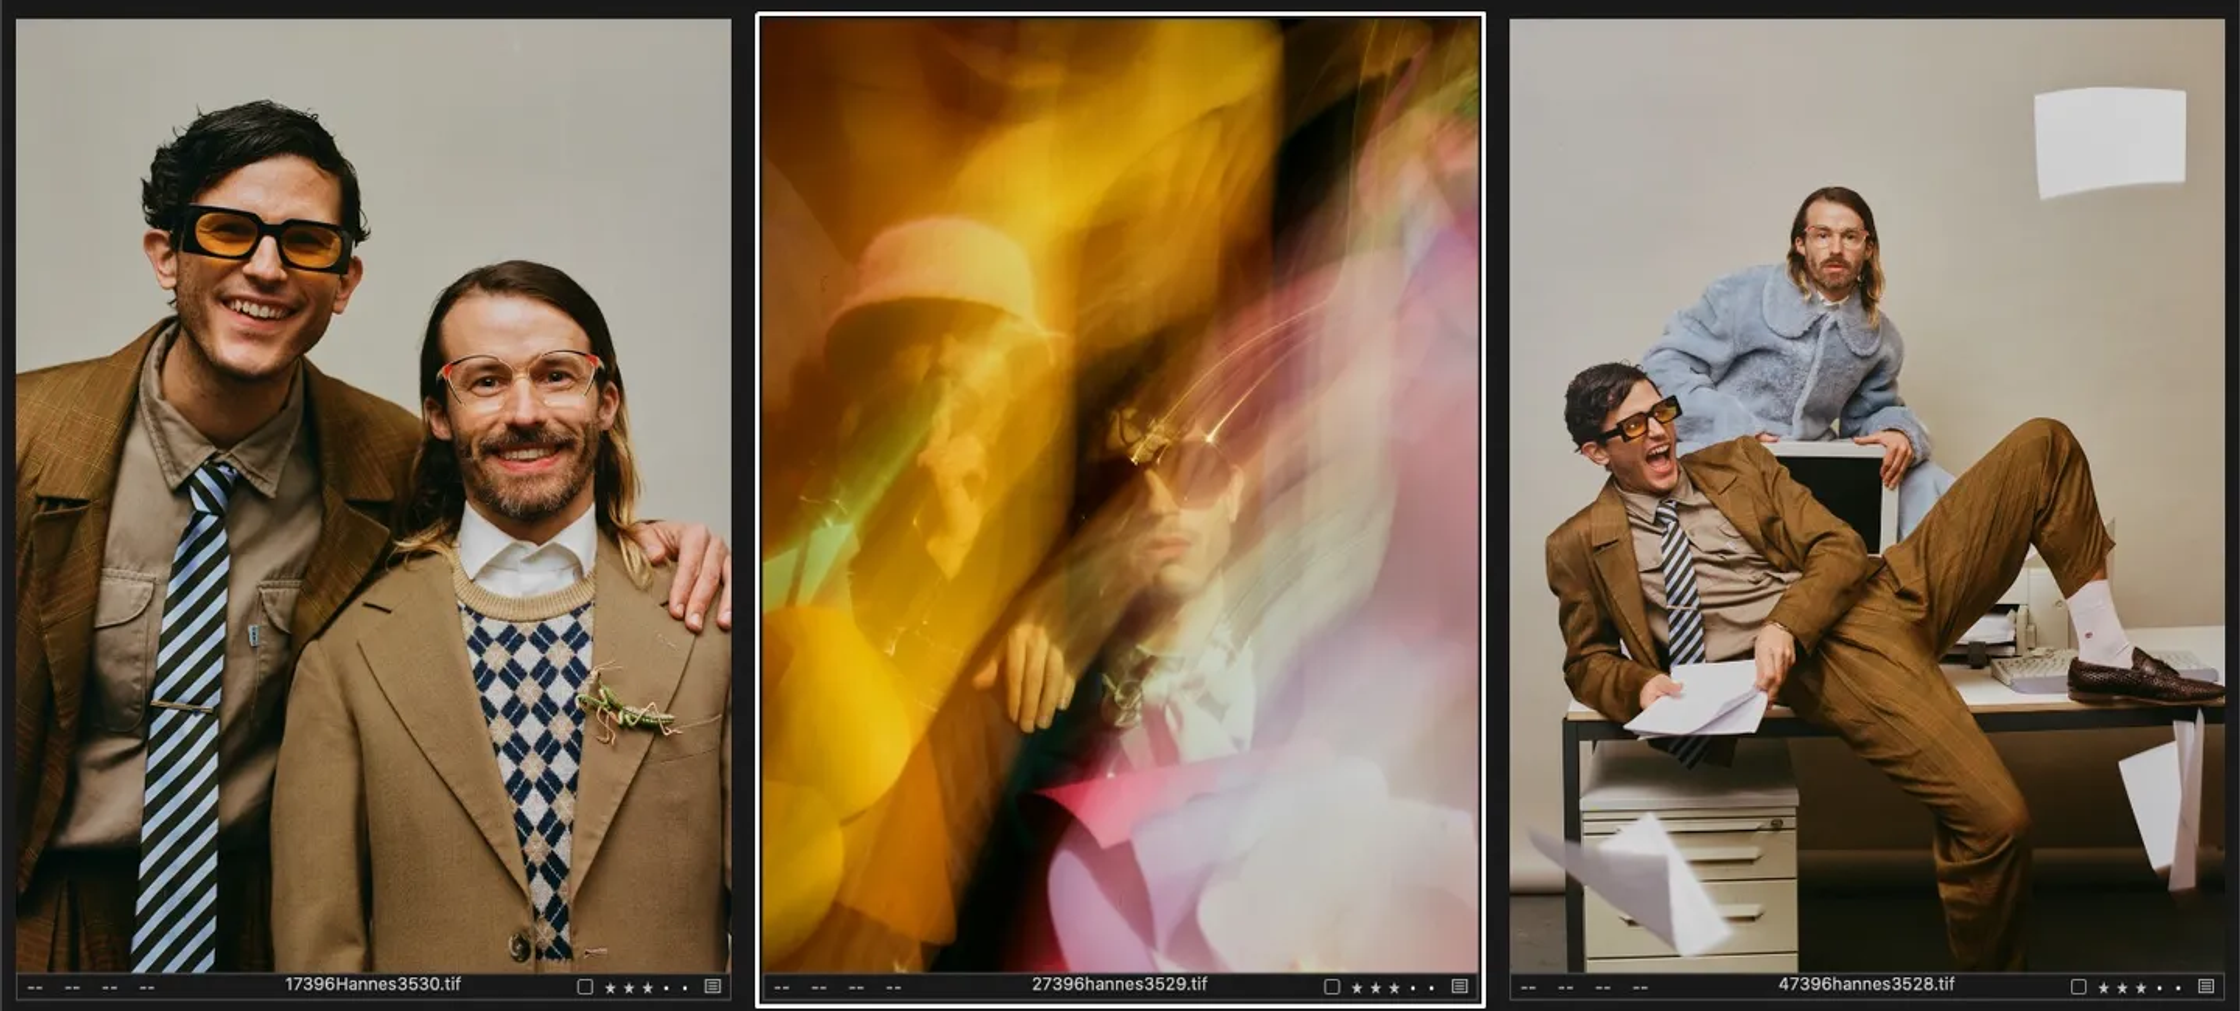
Task: Set the second star on 27396hannes3529.tif
Action: click(x=1376, y=988)
